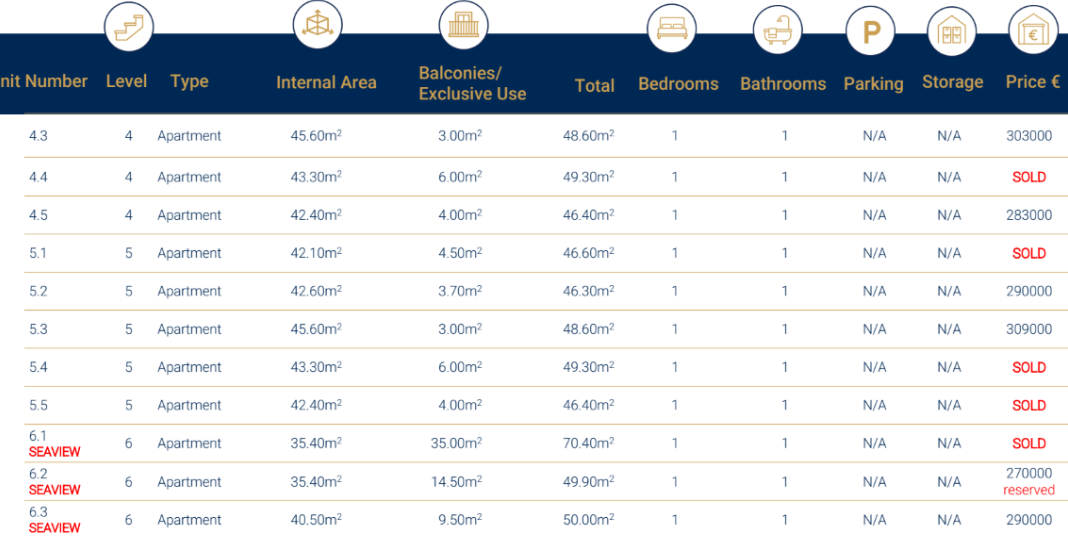Sort by the Internal Area header

pyautogui.click(x=326, y=83)
